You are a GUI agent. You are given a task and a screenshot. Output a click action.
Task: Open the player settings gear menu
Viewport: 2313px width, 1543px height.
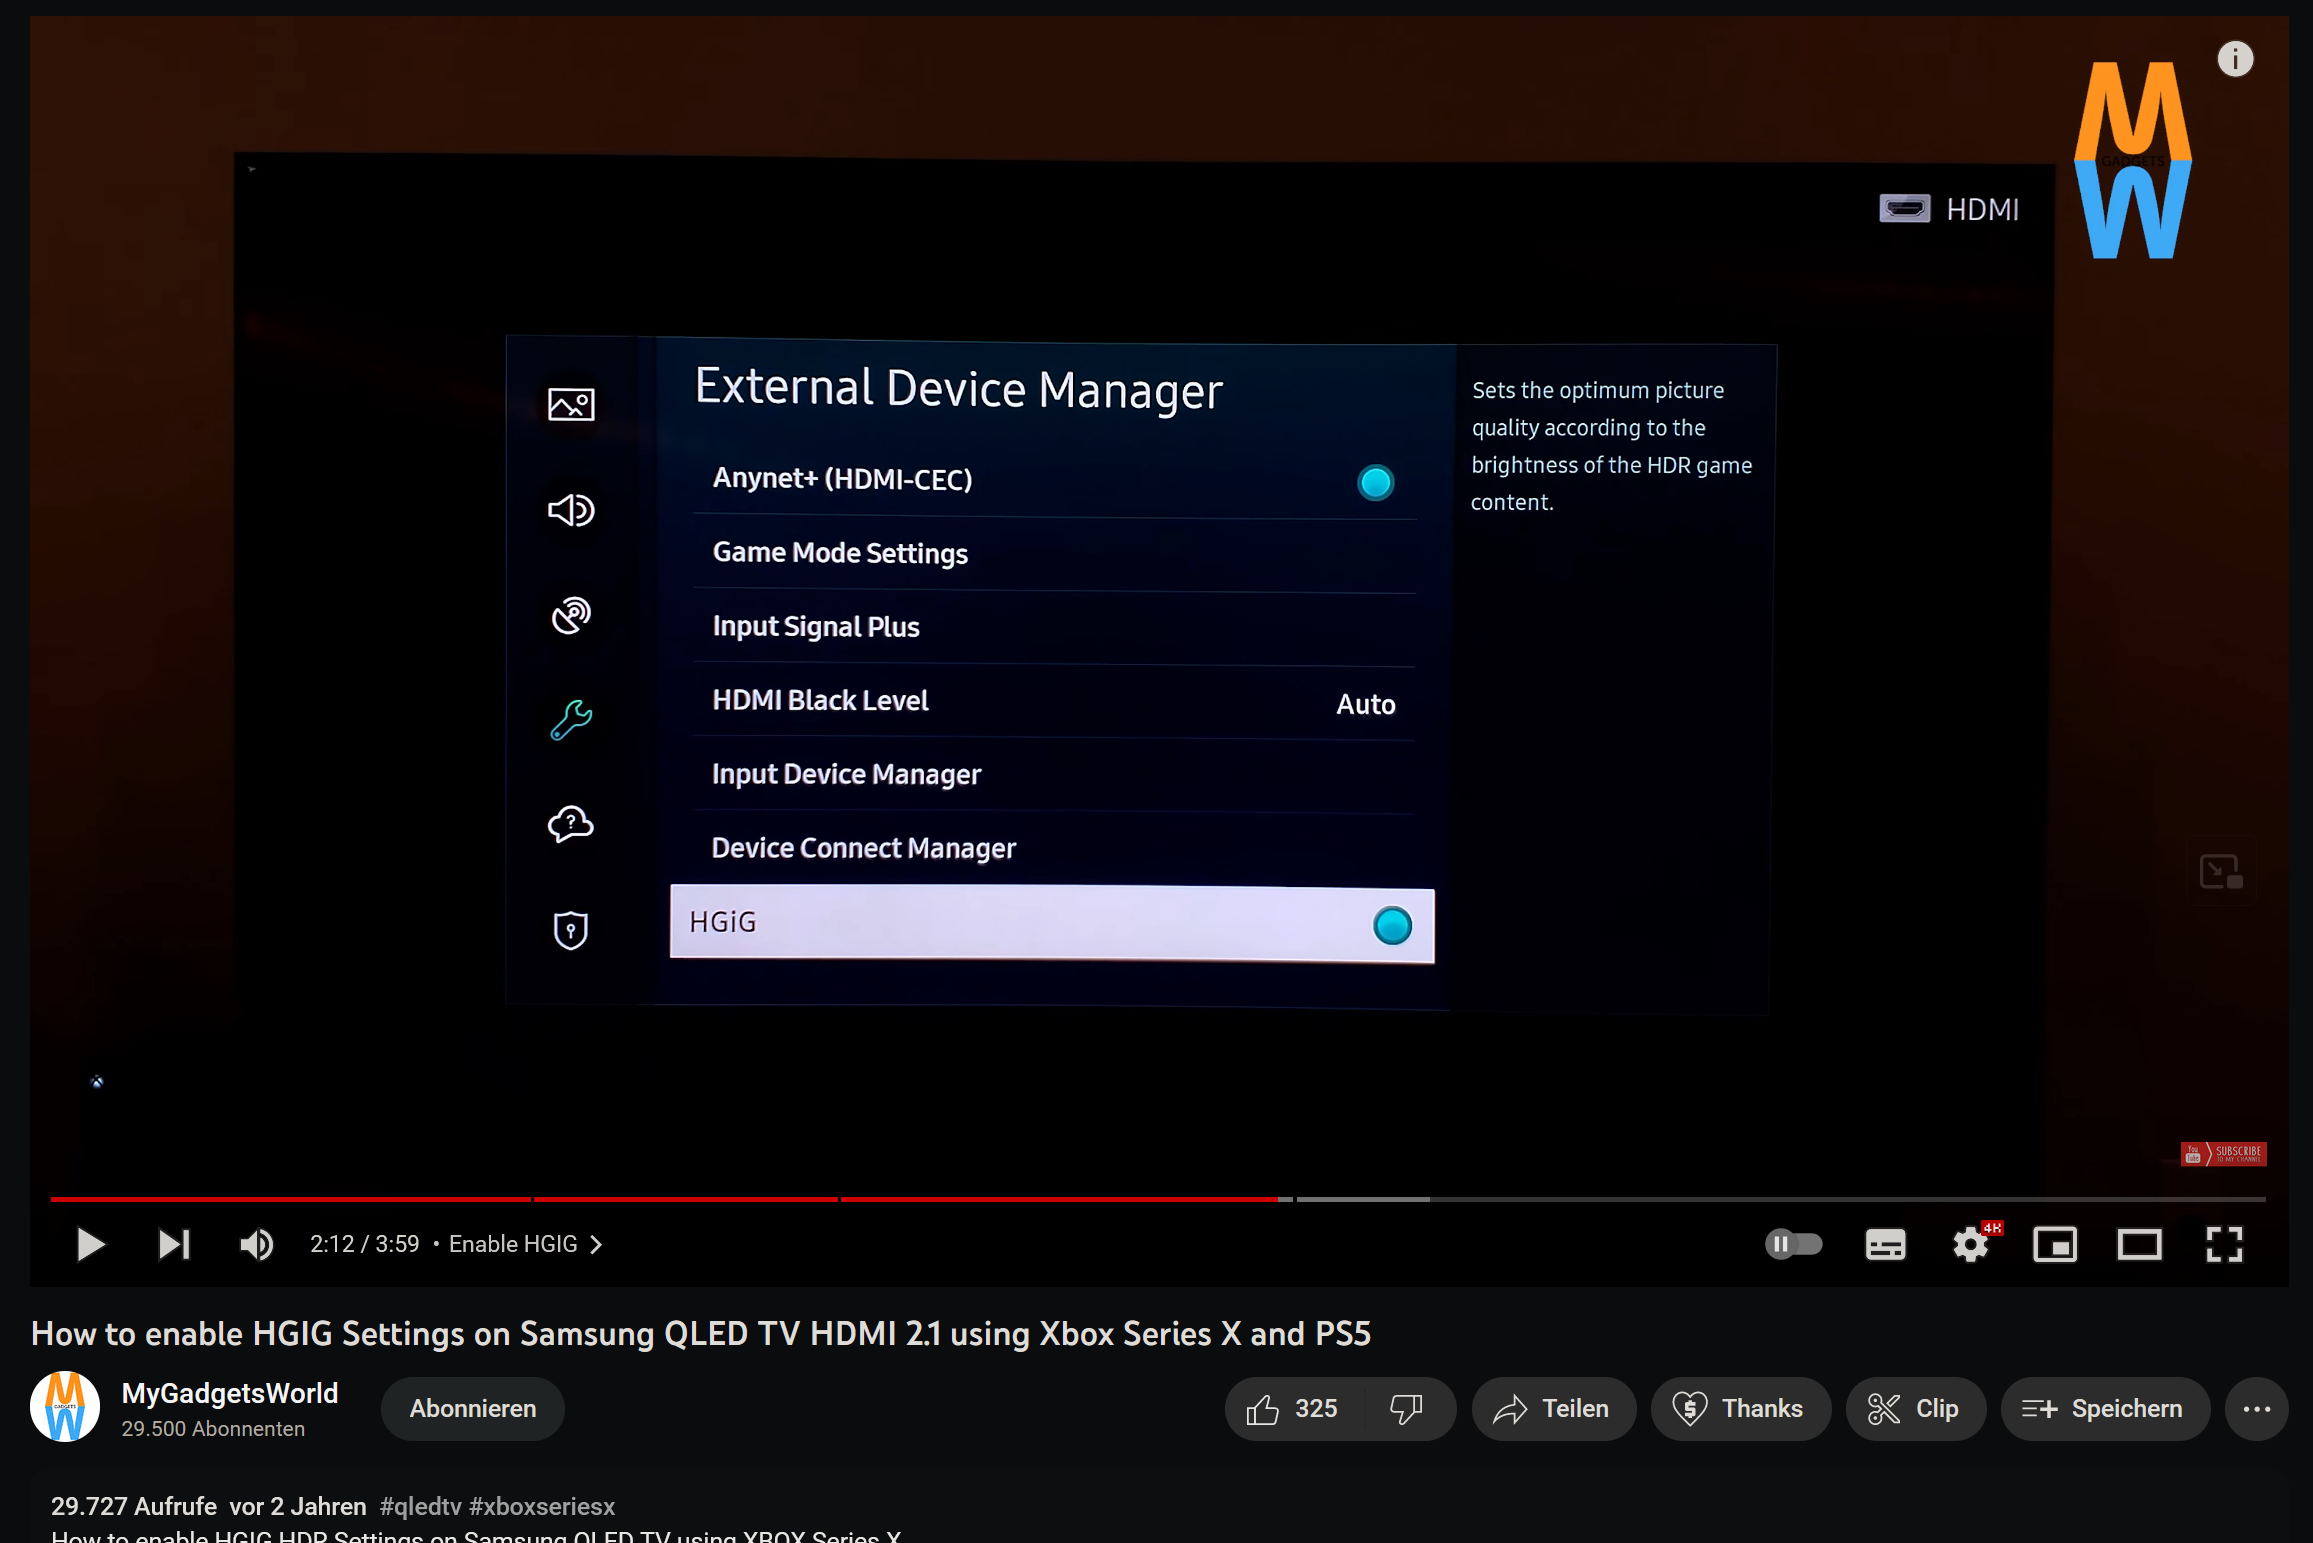click(x=1969, y=1243)
